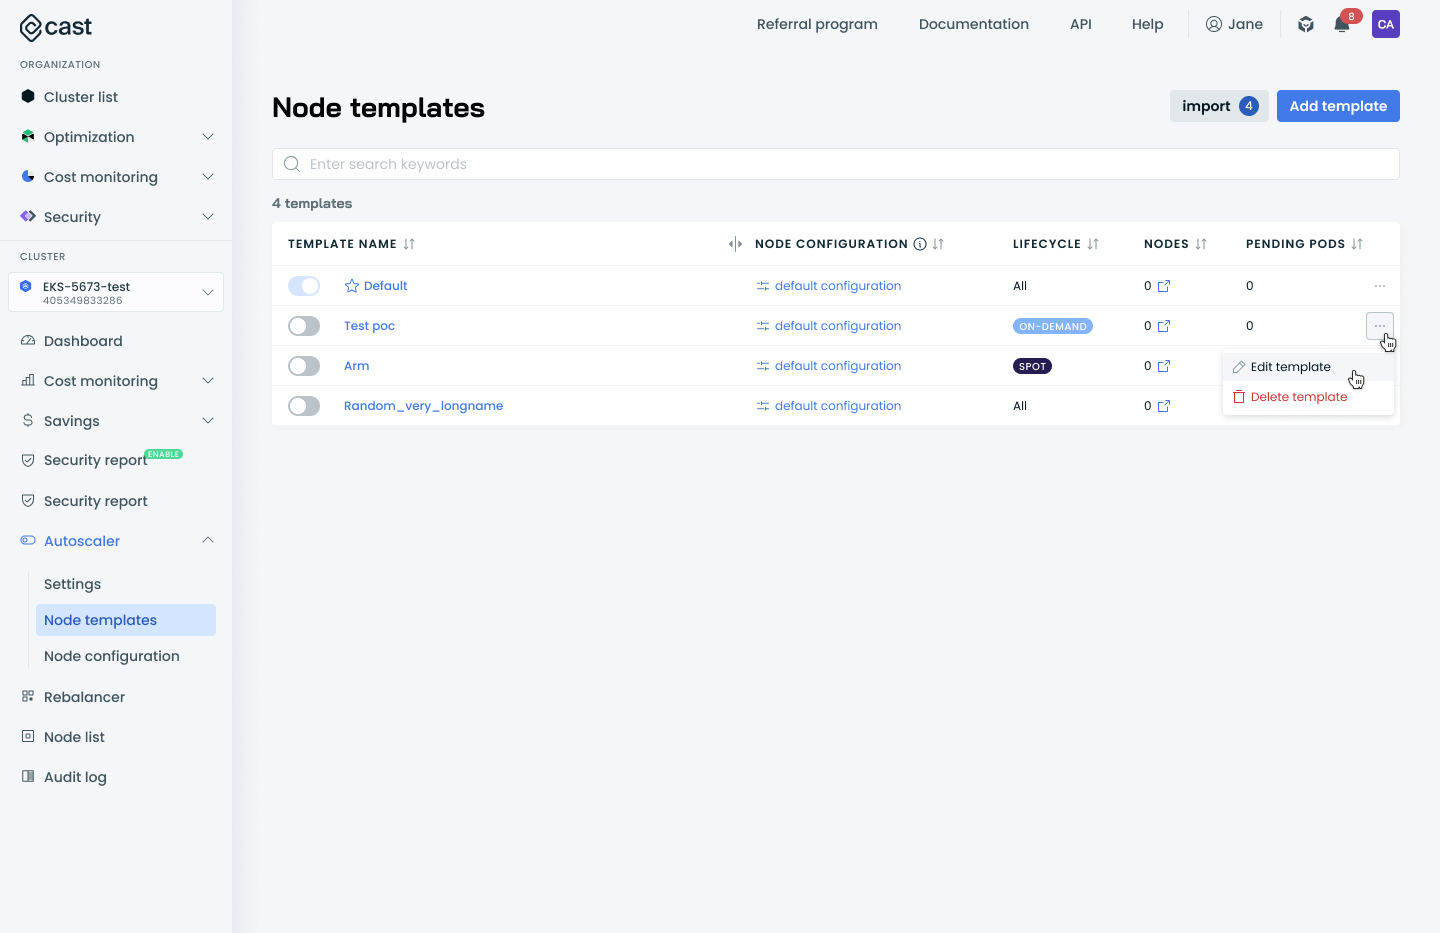This screenshot has height=933, width=1440.
Task: Enable the Random_very_longname template switch
Action: pyautogui.click(x=304, y=406)
